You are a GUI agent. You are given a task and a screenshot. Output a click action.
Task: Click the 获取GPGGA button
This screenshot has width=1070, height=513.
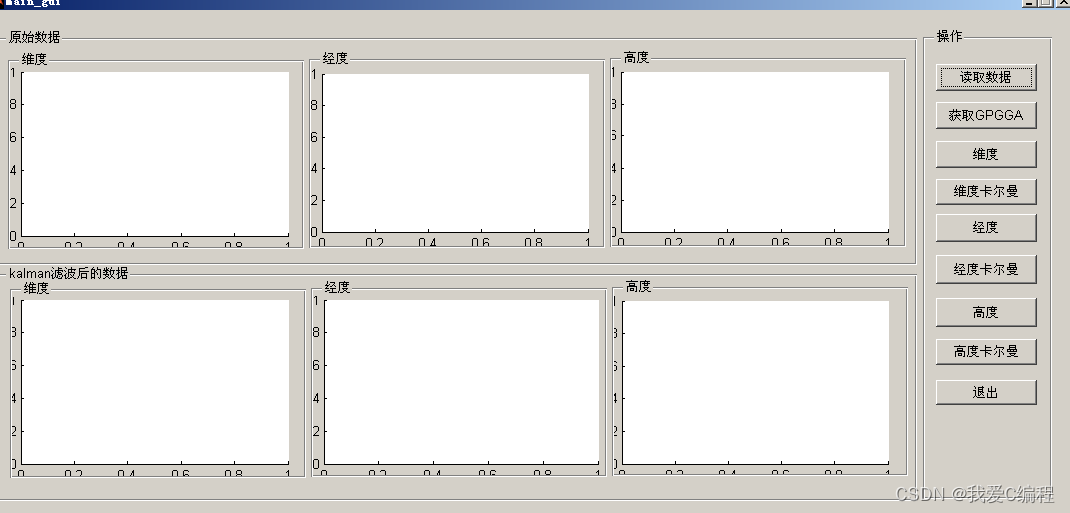coord(985,115)
